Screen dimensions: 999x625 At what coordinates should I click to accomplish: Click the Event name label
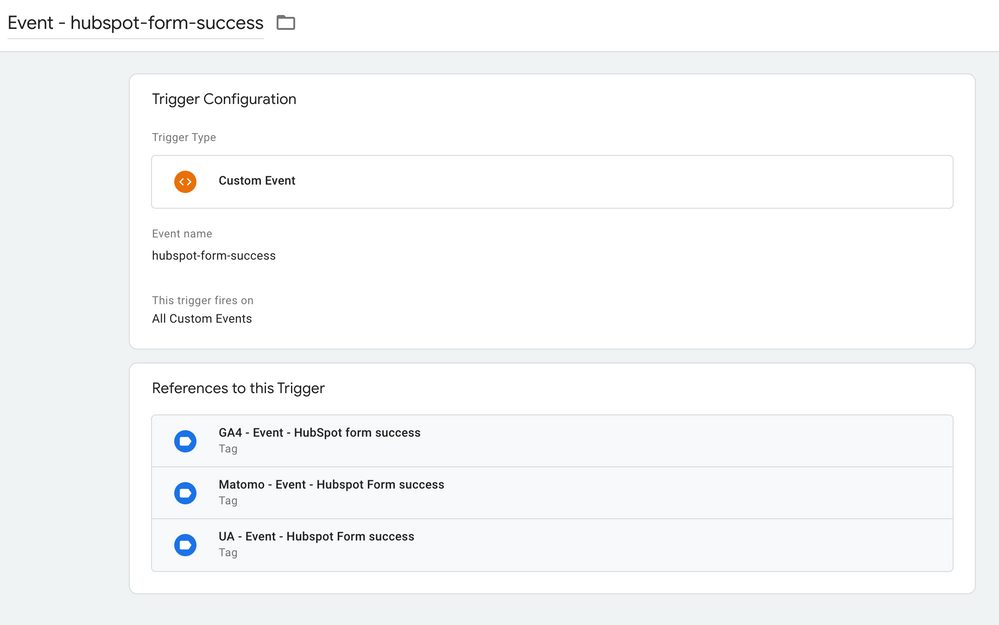(182, 234)
